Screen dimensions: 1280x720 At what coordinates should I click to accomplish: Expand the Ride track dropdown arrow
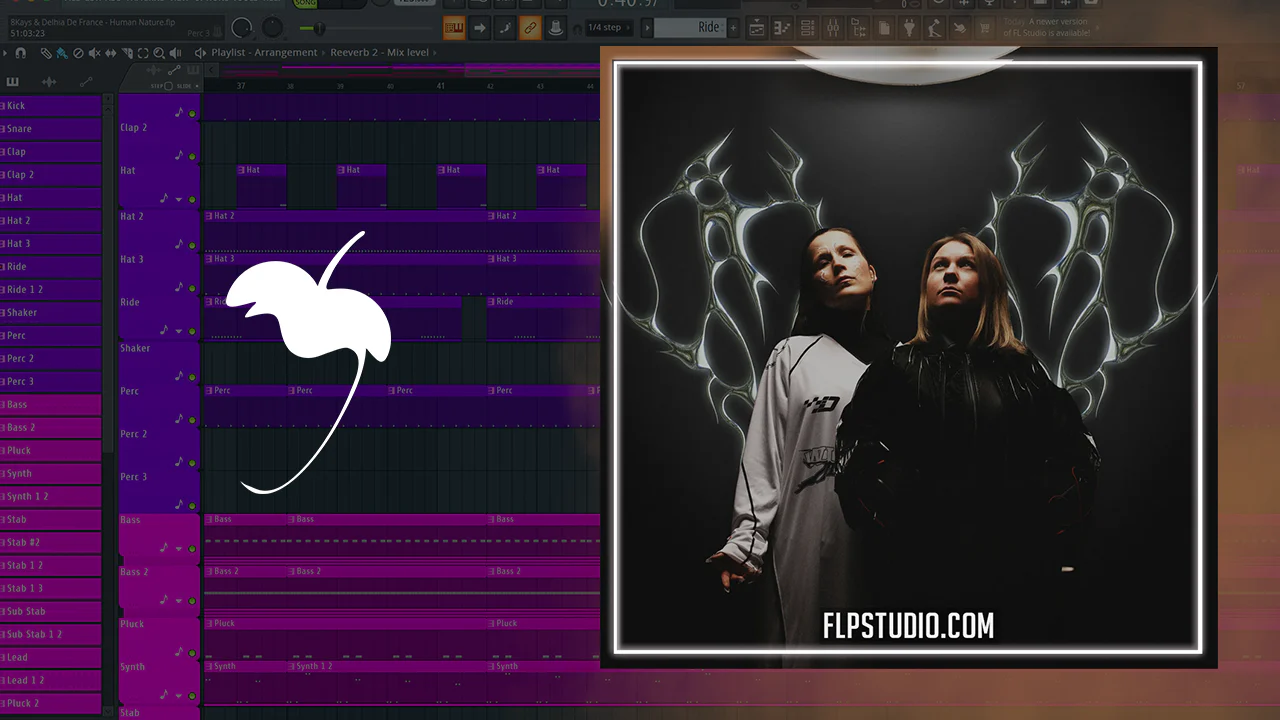179,331
